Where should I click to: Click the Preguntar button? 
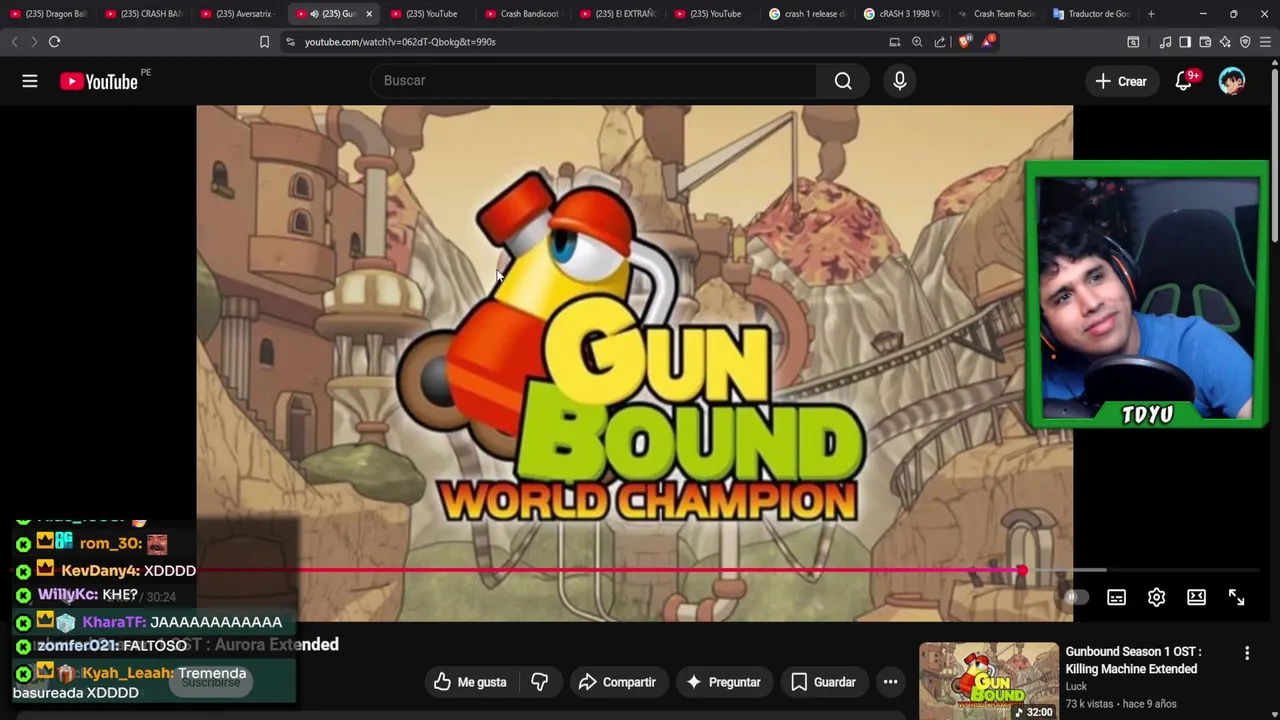point(724,682)
